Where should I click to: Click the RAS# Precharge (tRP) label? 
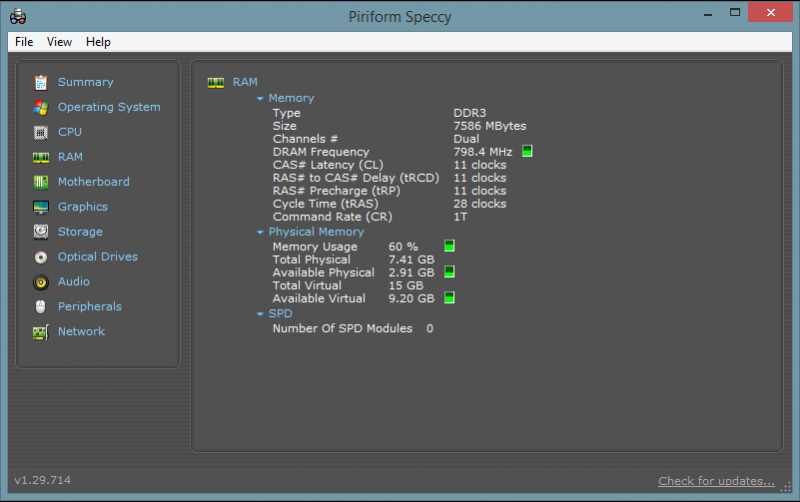tap(336, 191)
